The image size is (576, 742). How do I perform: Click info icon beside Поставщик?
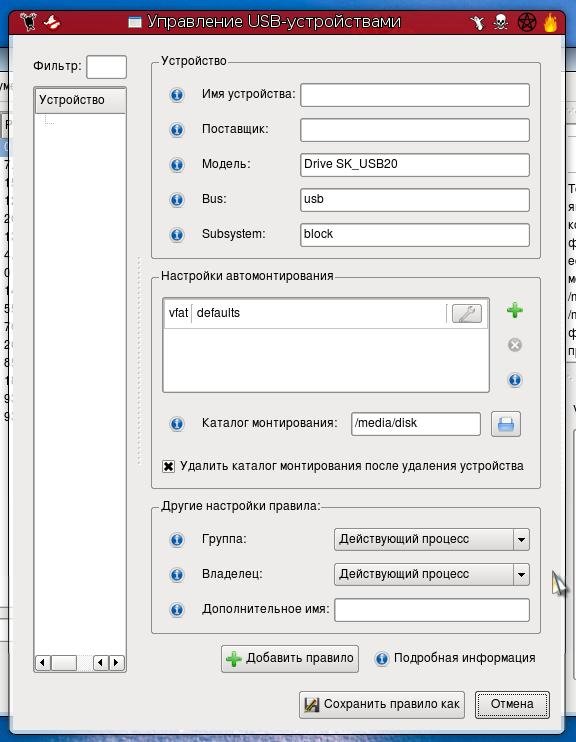(177, 129)
